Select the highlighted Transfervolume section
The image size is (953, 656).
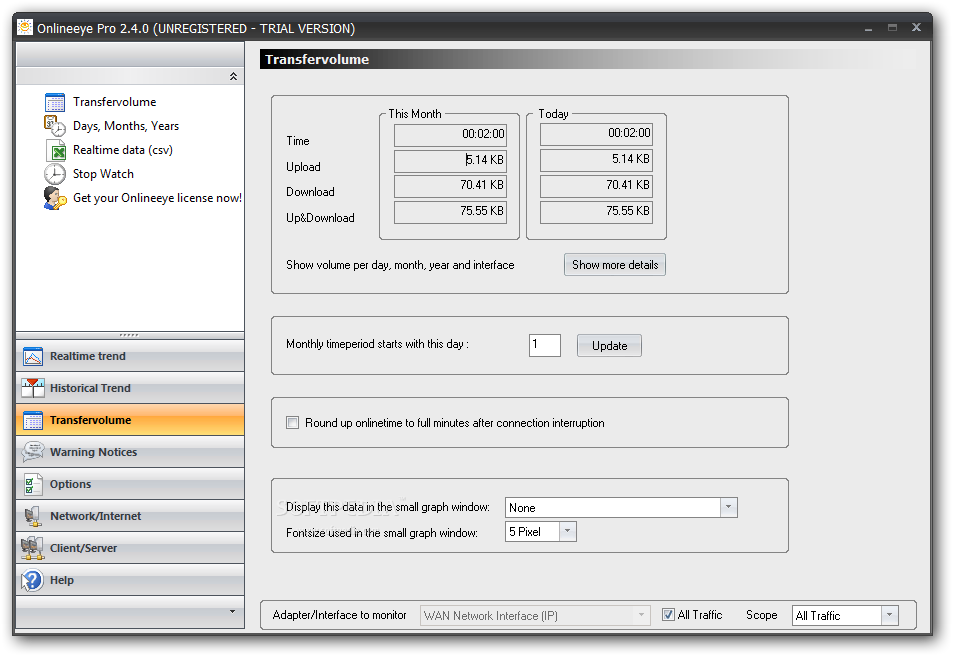[130, 420]
